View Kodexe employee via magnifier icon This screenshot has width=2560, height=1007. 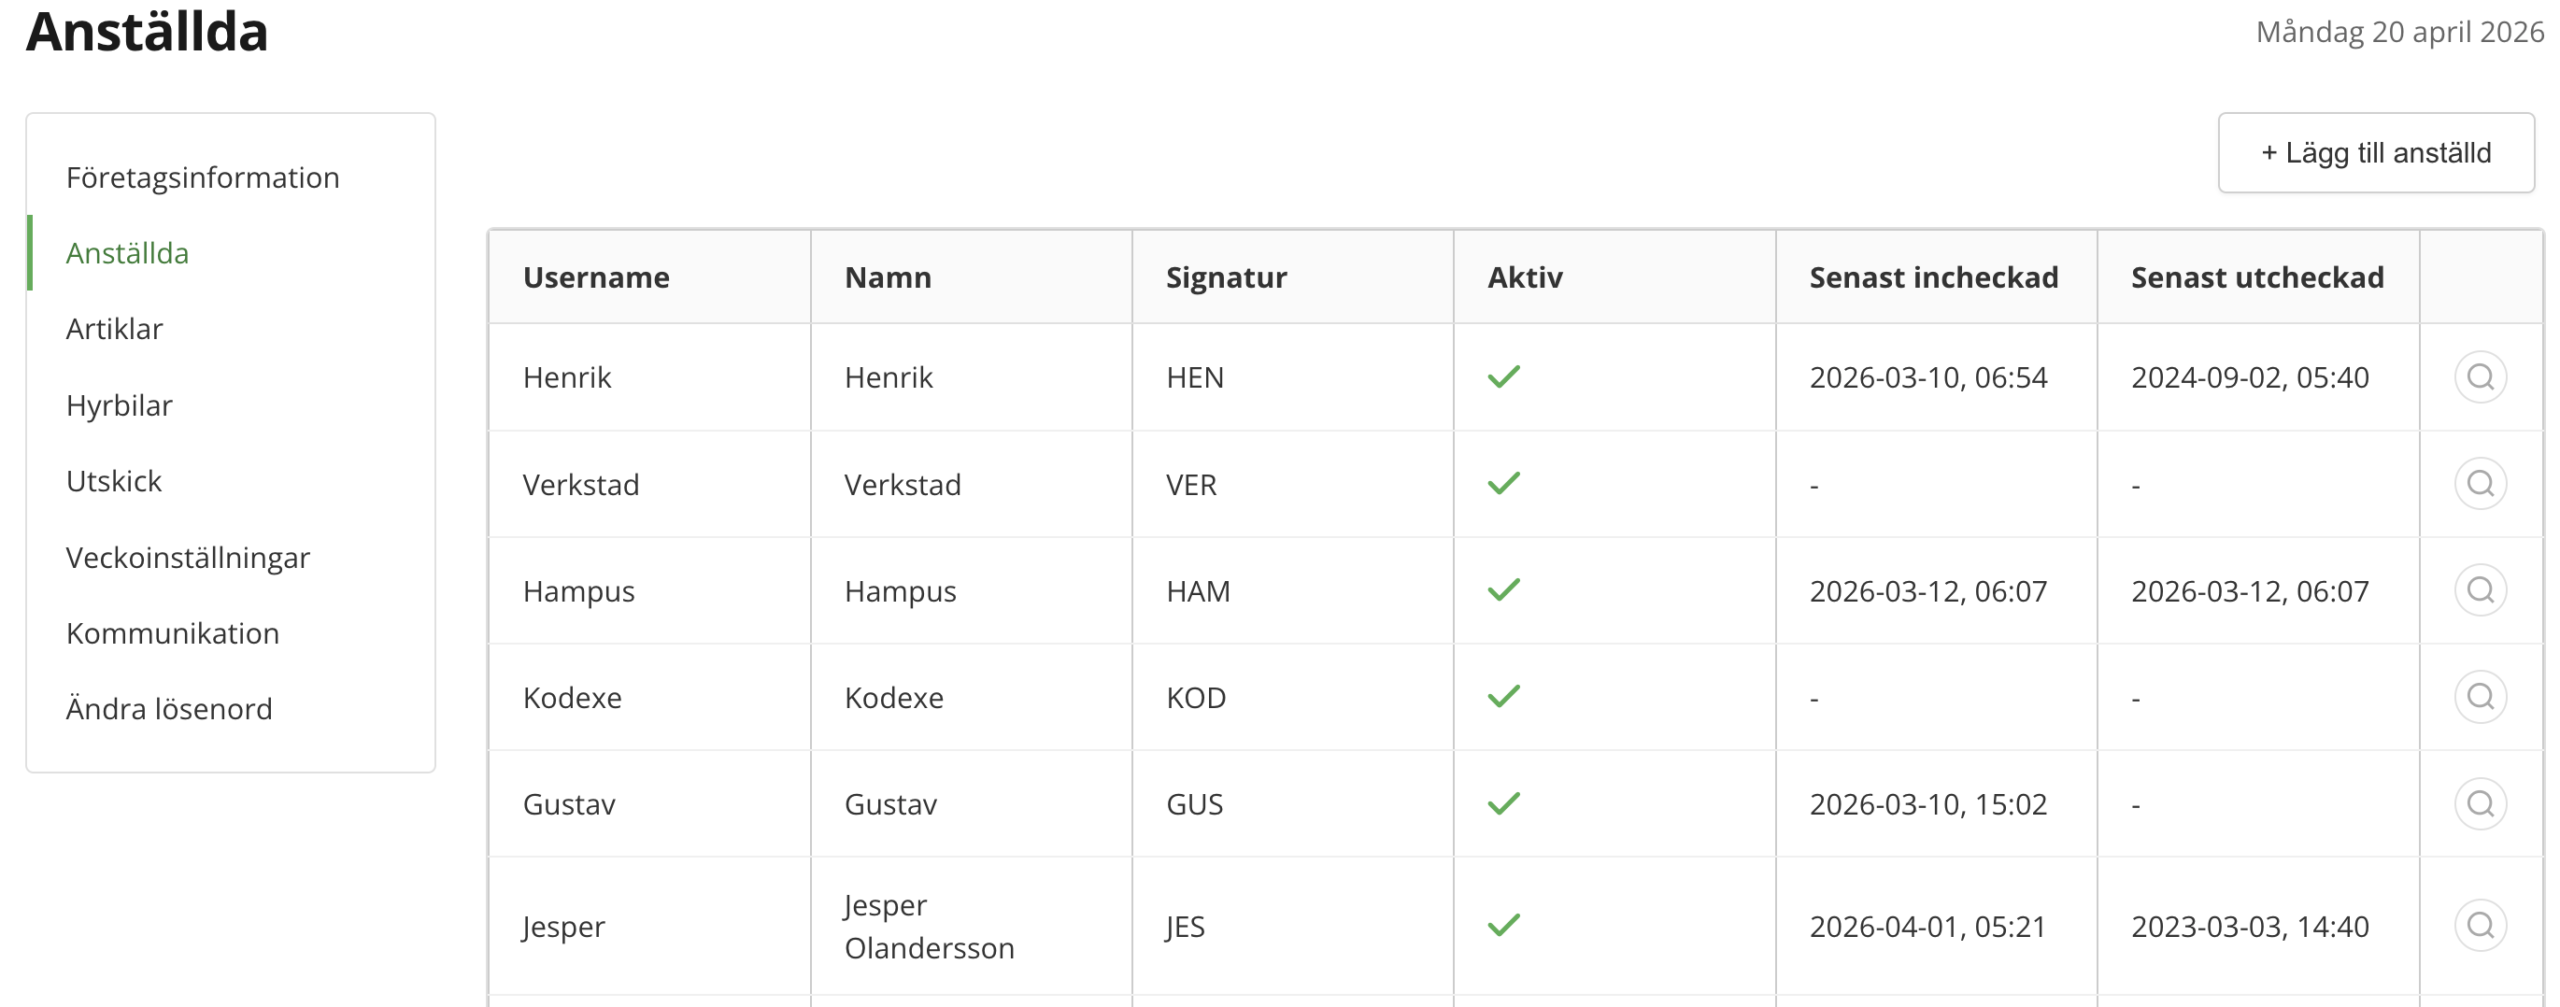coord(2479,696)
